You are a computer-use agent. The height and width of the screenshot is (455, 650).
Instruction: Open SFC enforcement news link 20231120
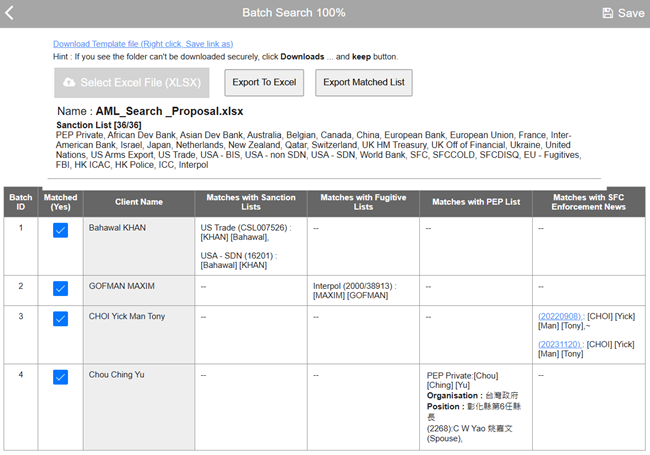(559, 344)
